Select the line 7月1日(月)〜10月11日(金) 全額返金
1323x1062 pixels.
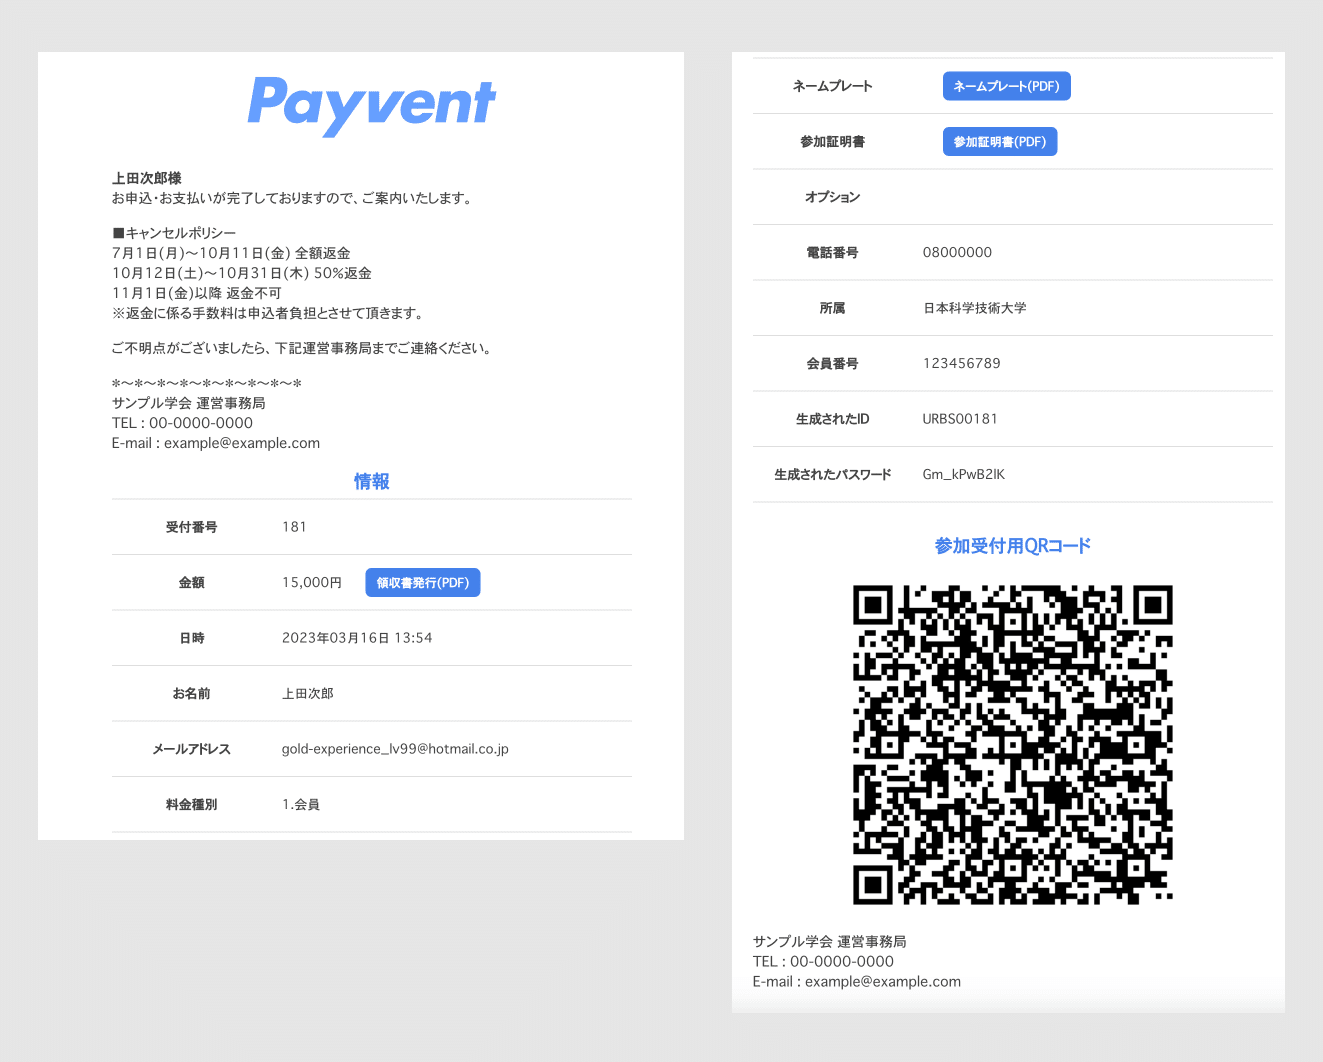click(231, 253)
